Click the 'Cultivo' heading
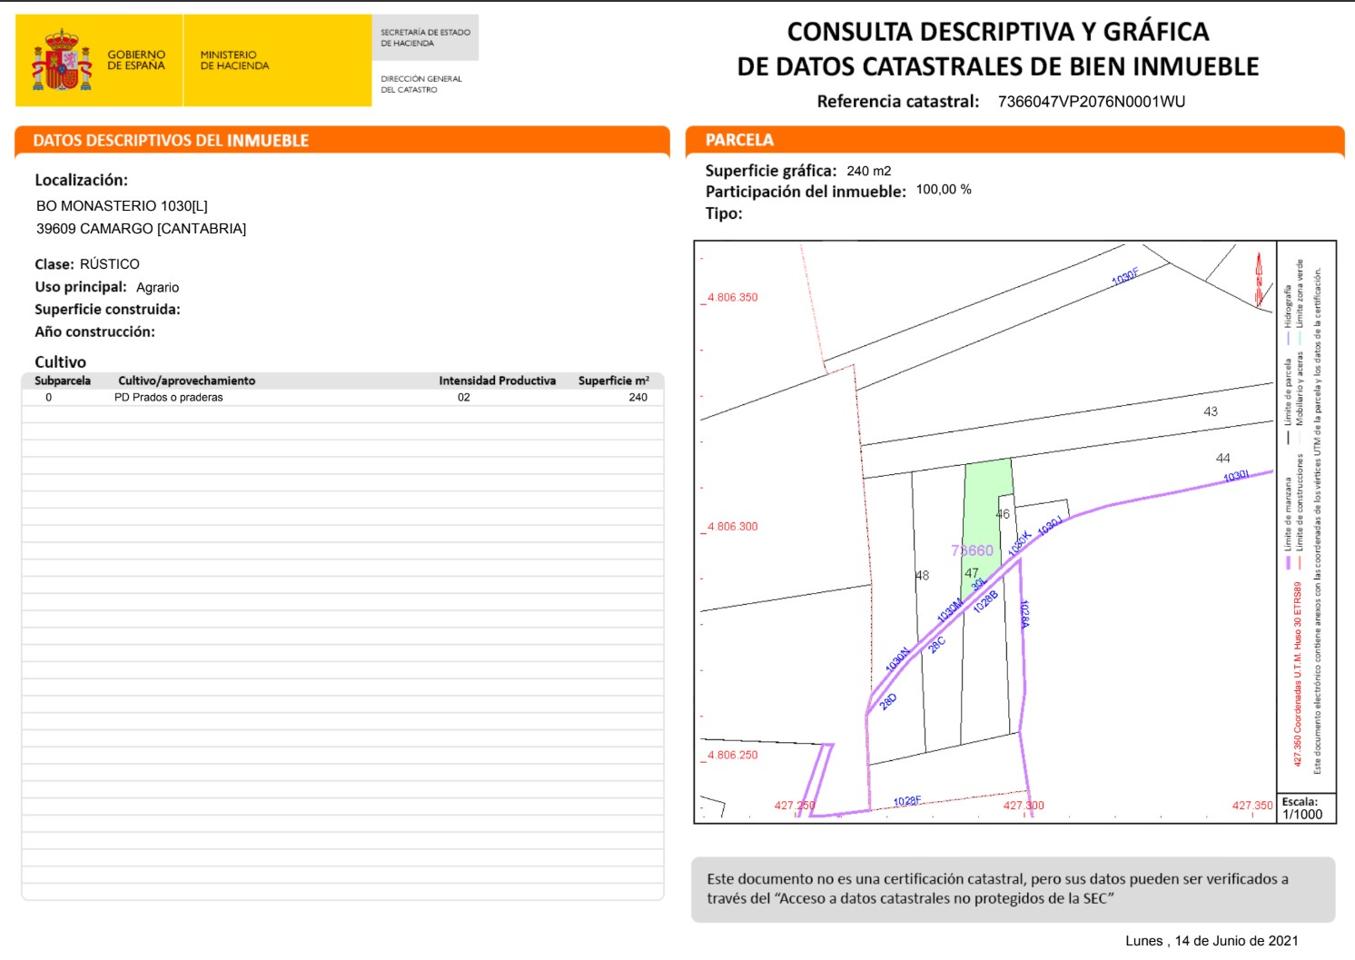 click(x=60, y=362)
